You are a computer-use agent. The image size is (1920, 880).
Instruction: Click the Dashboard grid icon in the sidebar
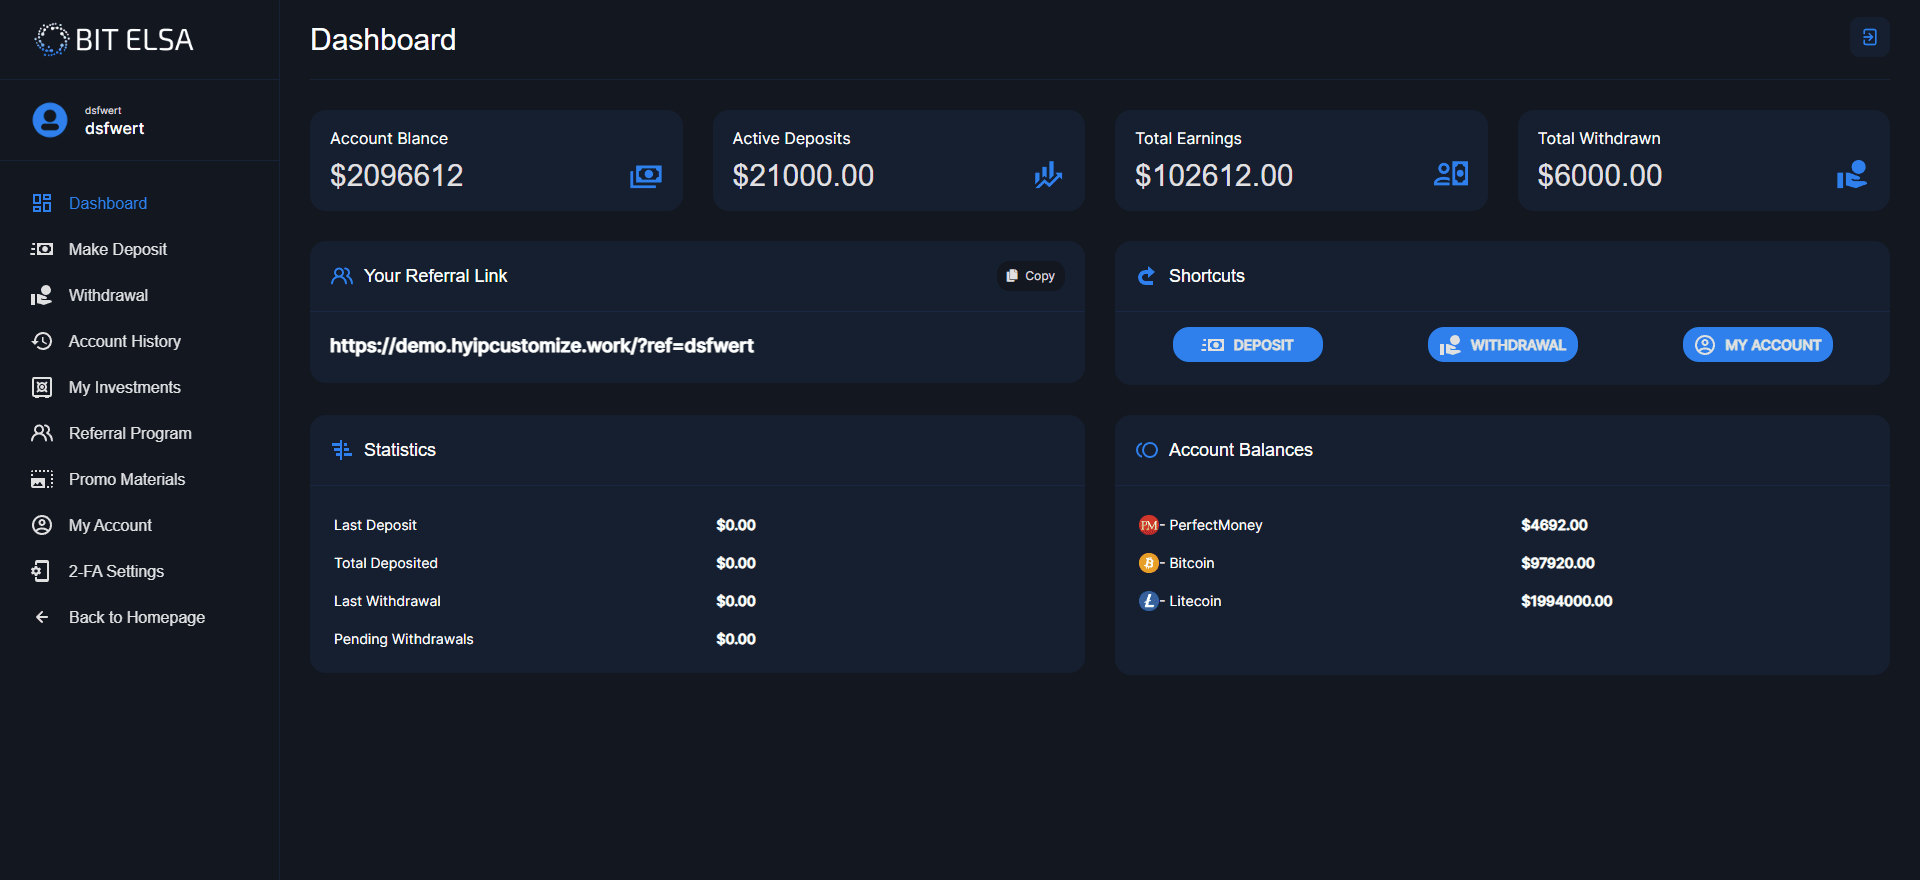pyautogui.click(x=42, y=203)
